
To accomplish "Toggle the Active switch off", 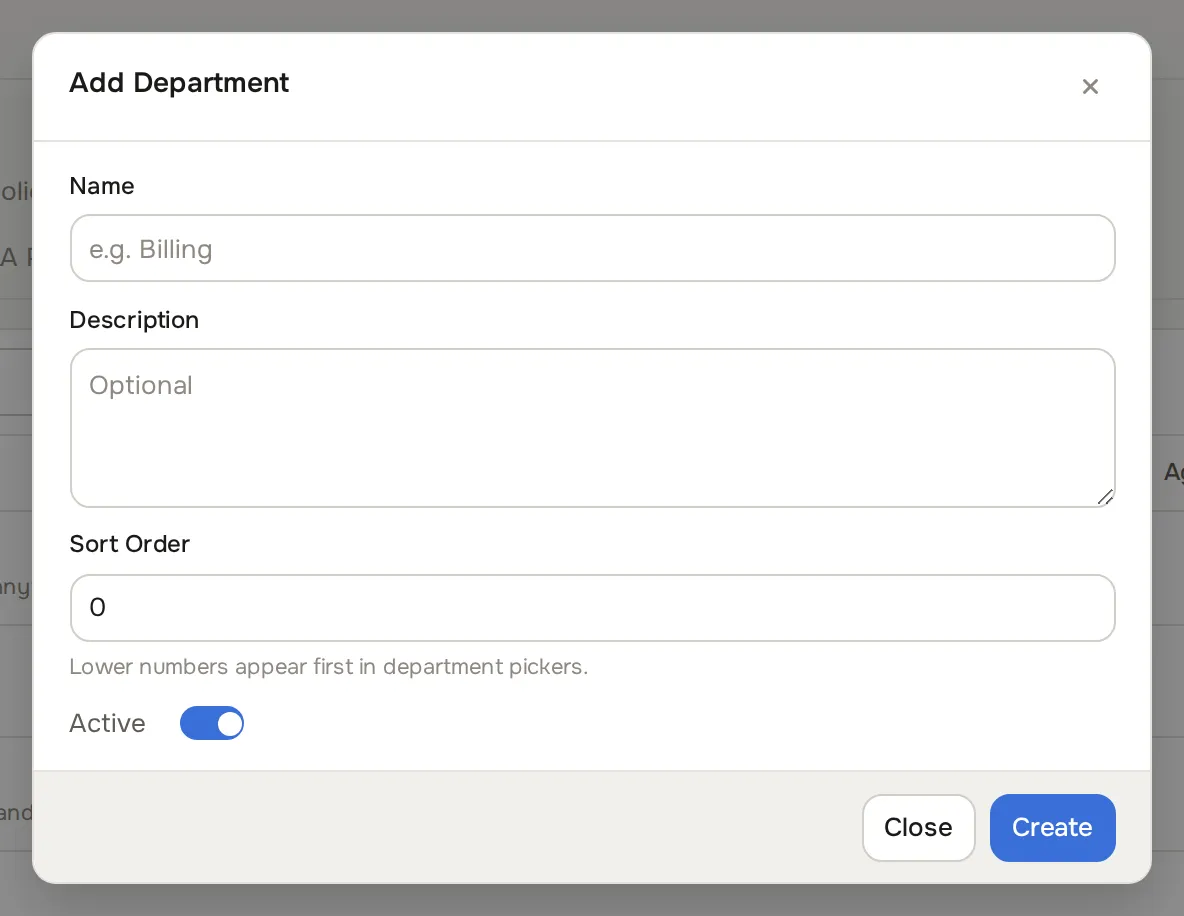I will [x=211, y=723].
